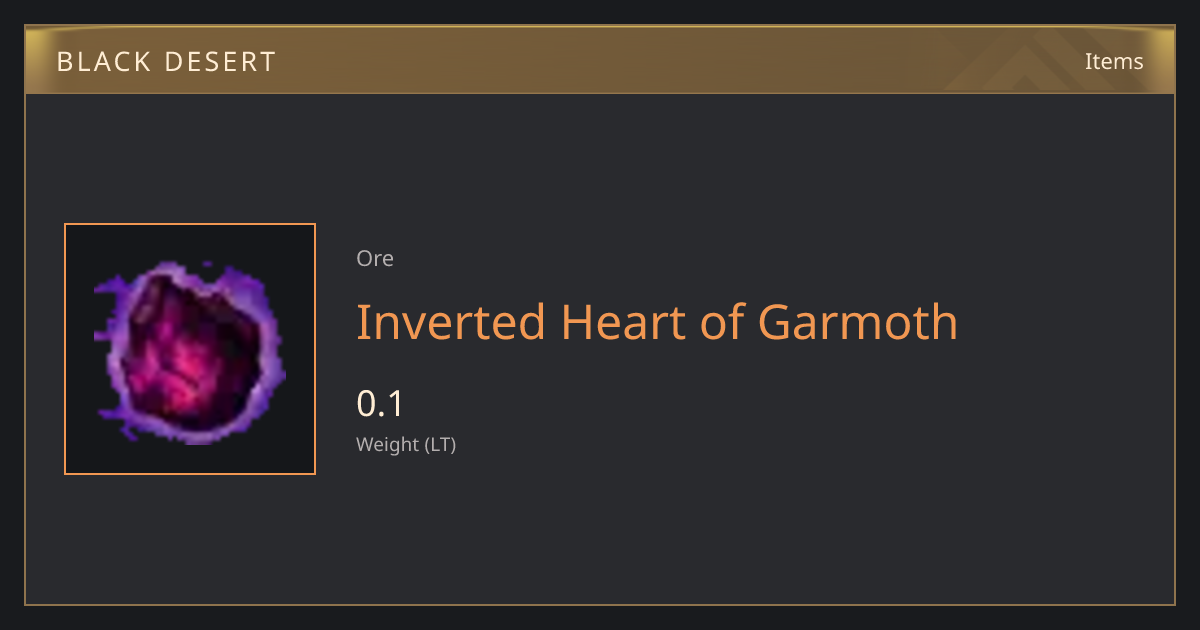The width and height of the screenshot is (1200, 630).
Task: Select the Ore category label
Action: [x=375, y=259]
